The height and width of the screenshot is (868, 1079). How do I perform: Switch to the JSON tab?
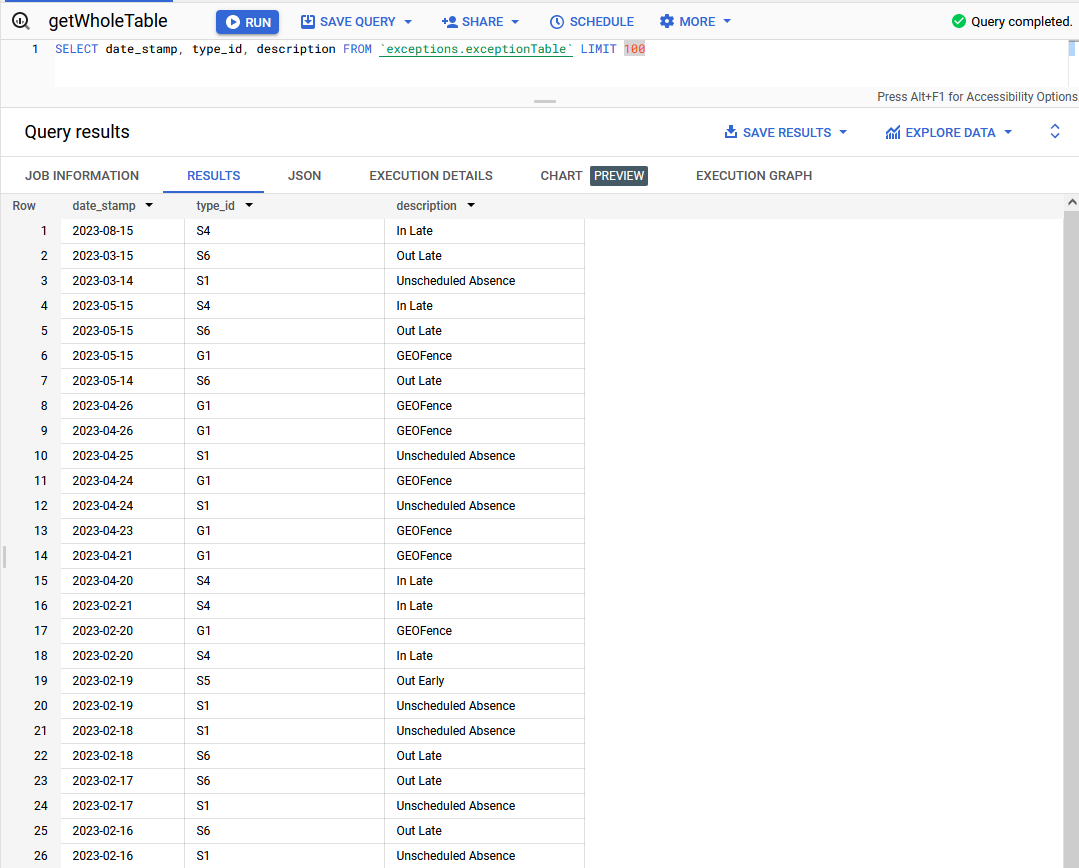point(304,175)
